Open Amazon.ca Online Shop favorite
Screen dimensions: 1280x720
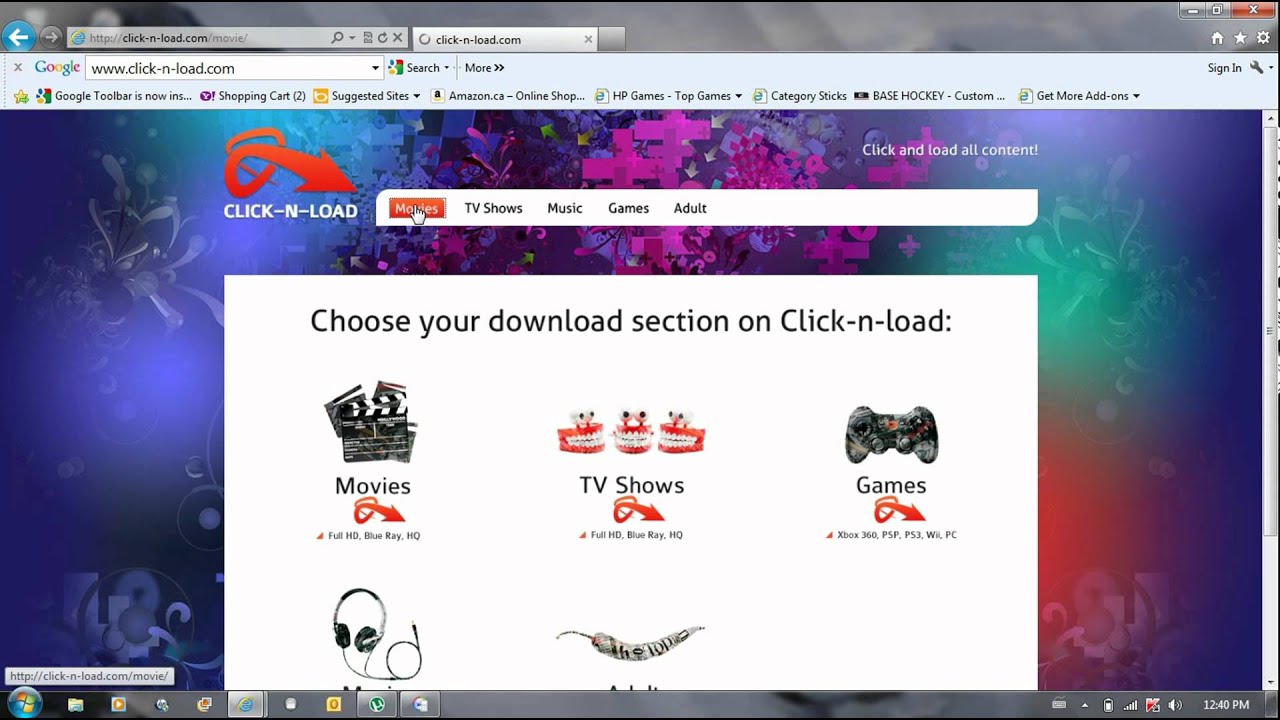[x=508, y=96]
